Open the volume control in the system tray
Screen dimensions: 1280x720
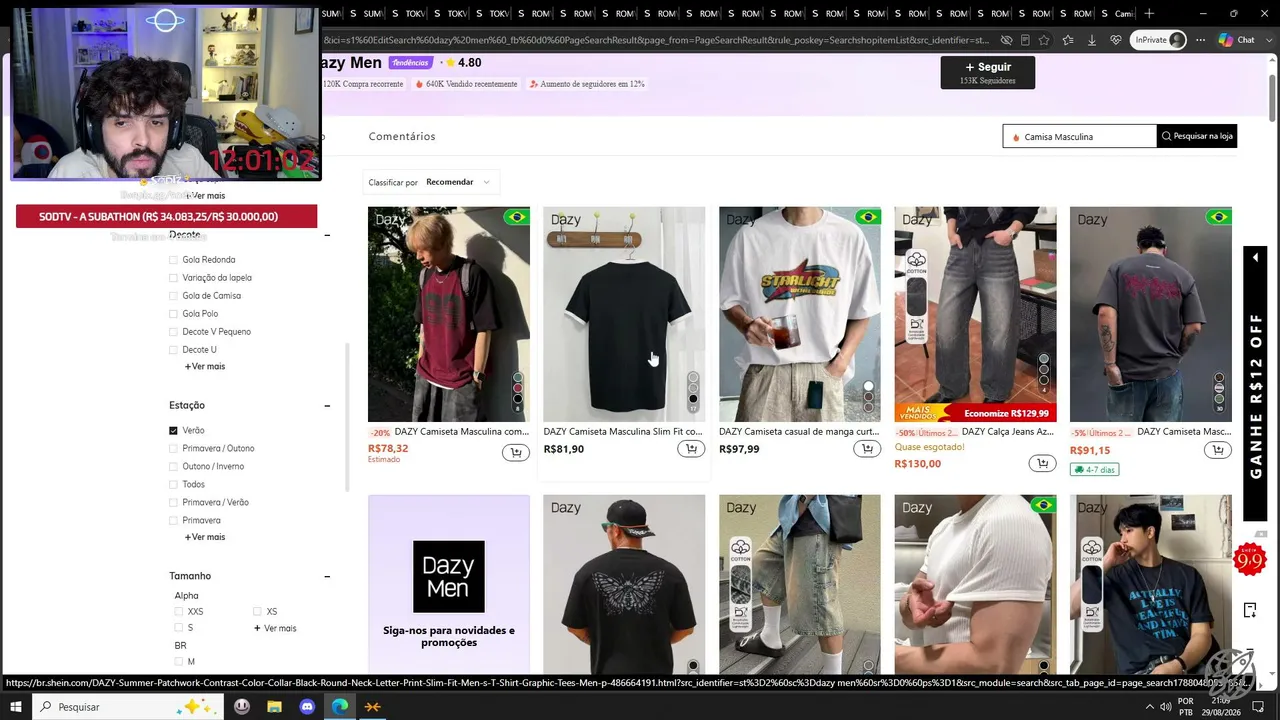(x=1166, y=707)
